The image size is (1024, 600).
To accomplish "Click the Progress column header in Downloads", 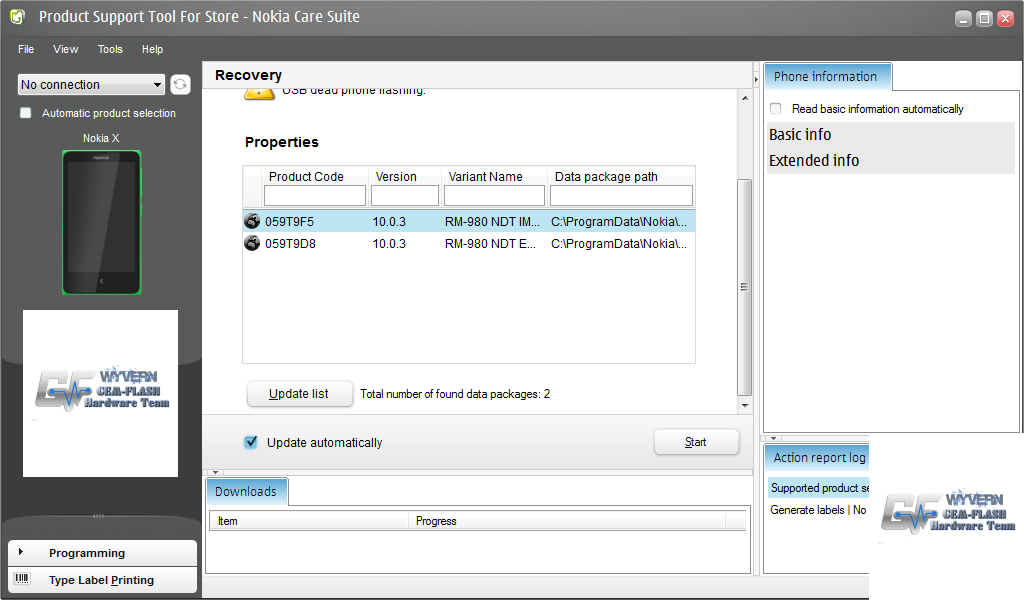I will [x=567, y=520].
